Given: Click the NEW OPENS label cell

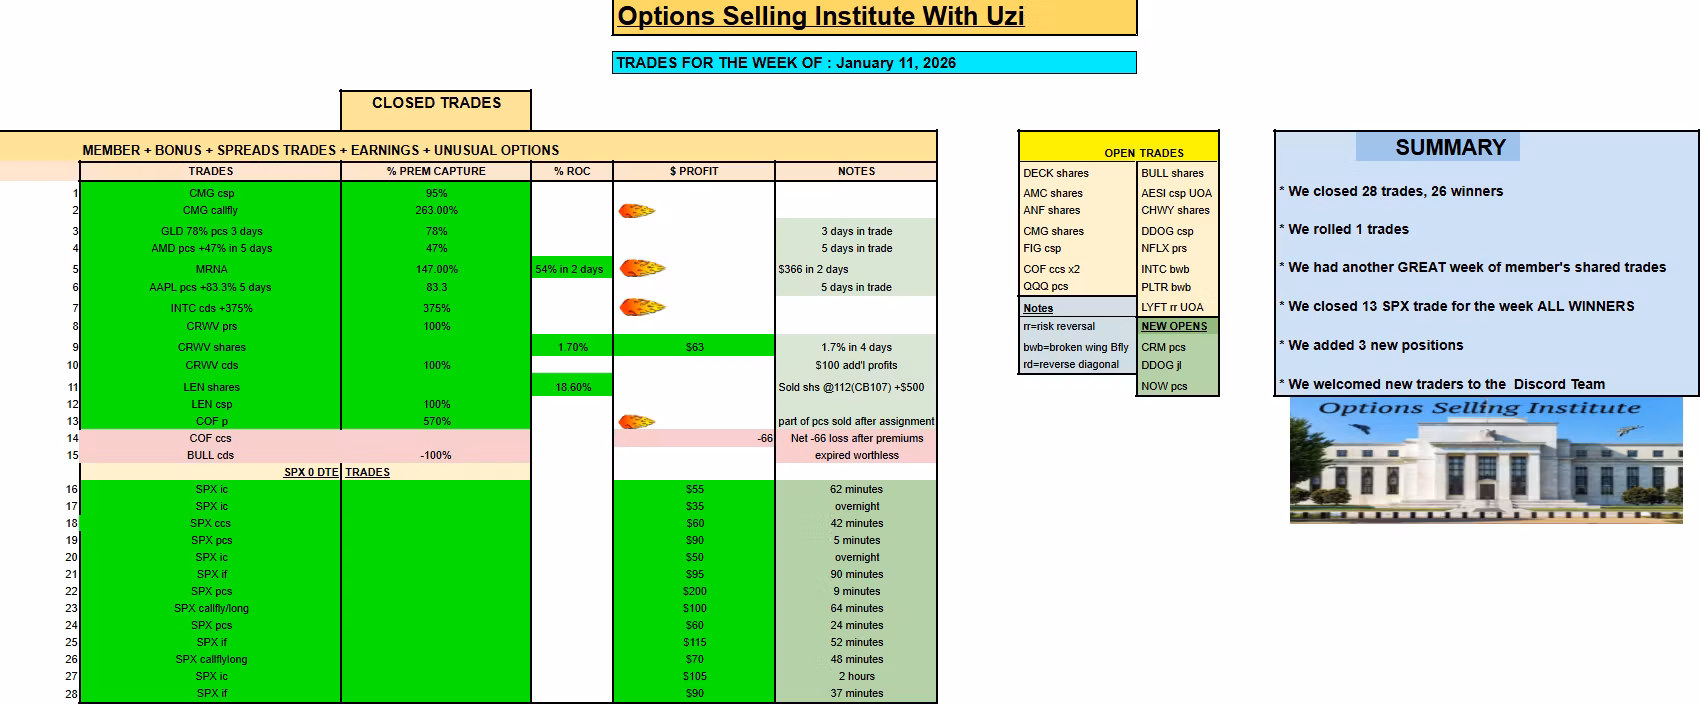Looking at the screenshot, I should point(1177,326).
